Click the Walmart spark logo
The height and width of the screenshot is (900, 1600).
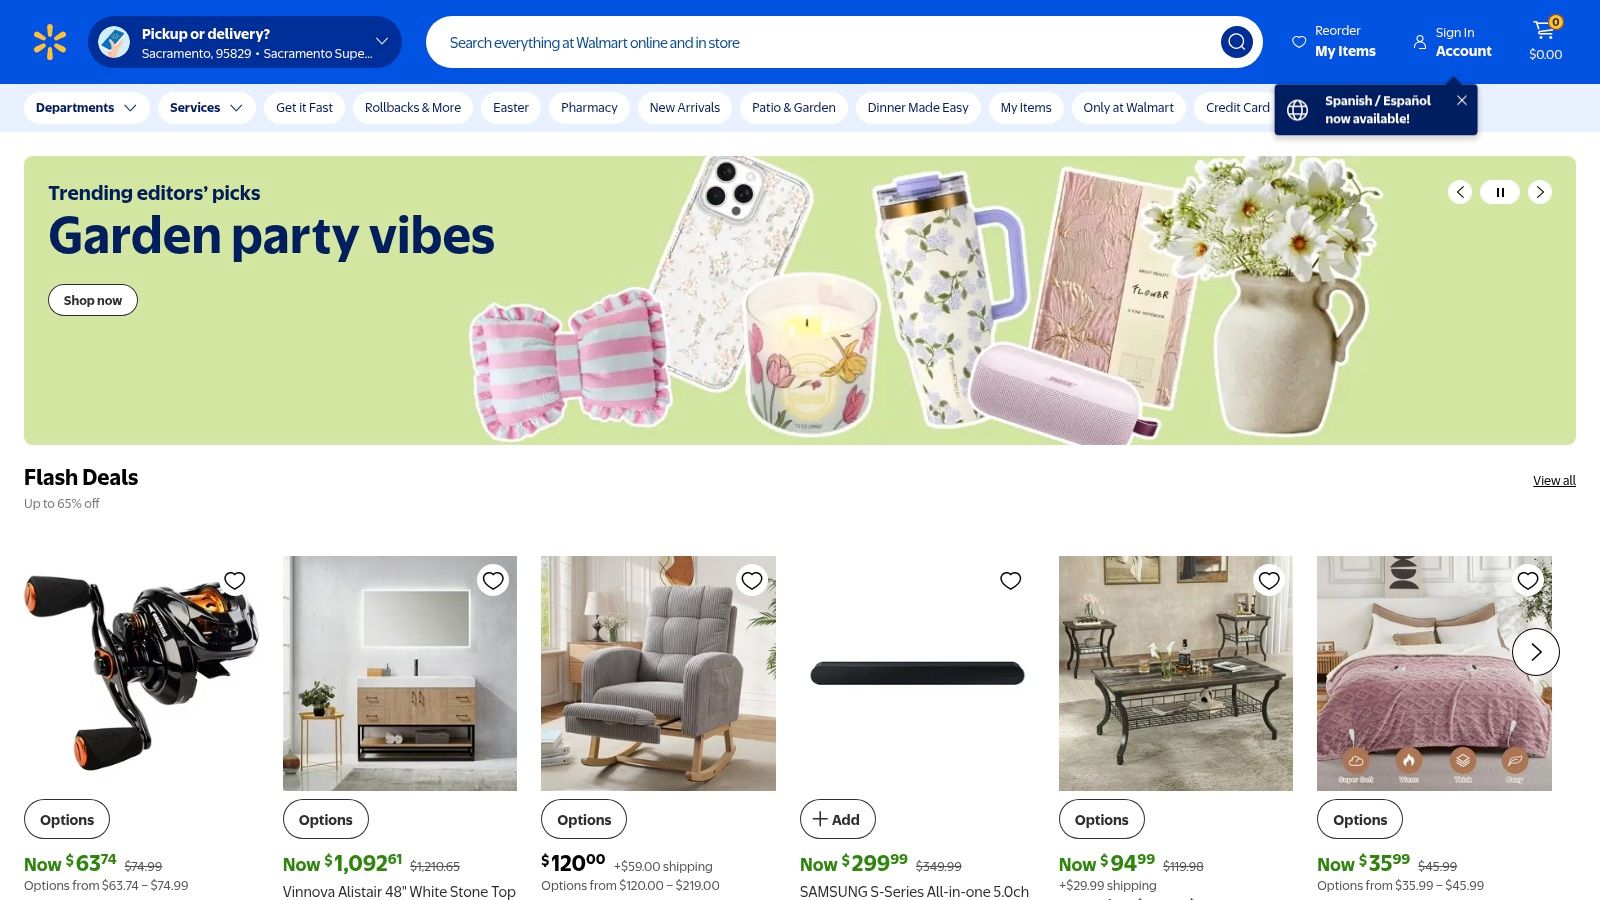49,42
